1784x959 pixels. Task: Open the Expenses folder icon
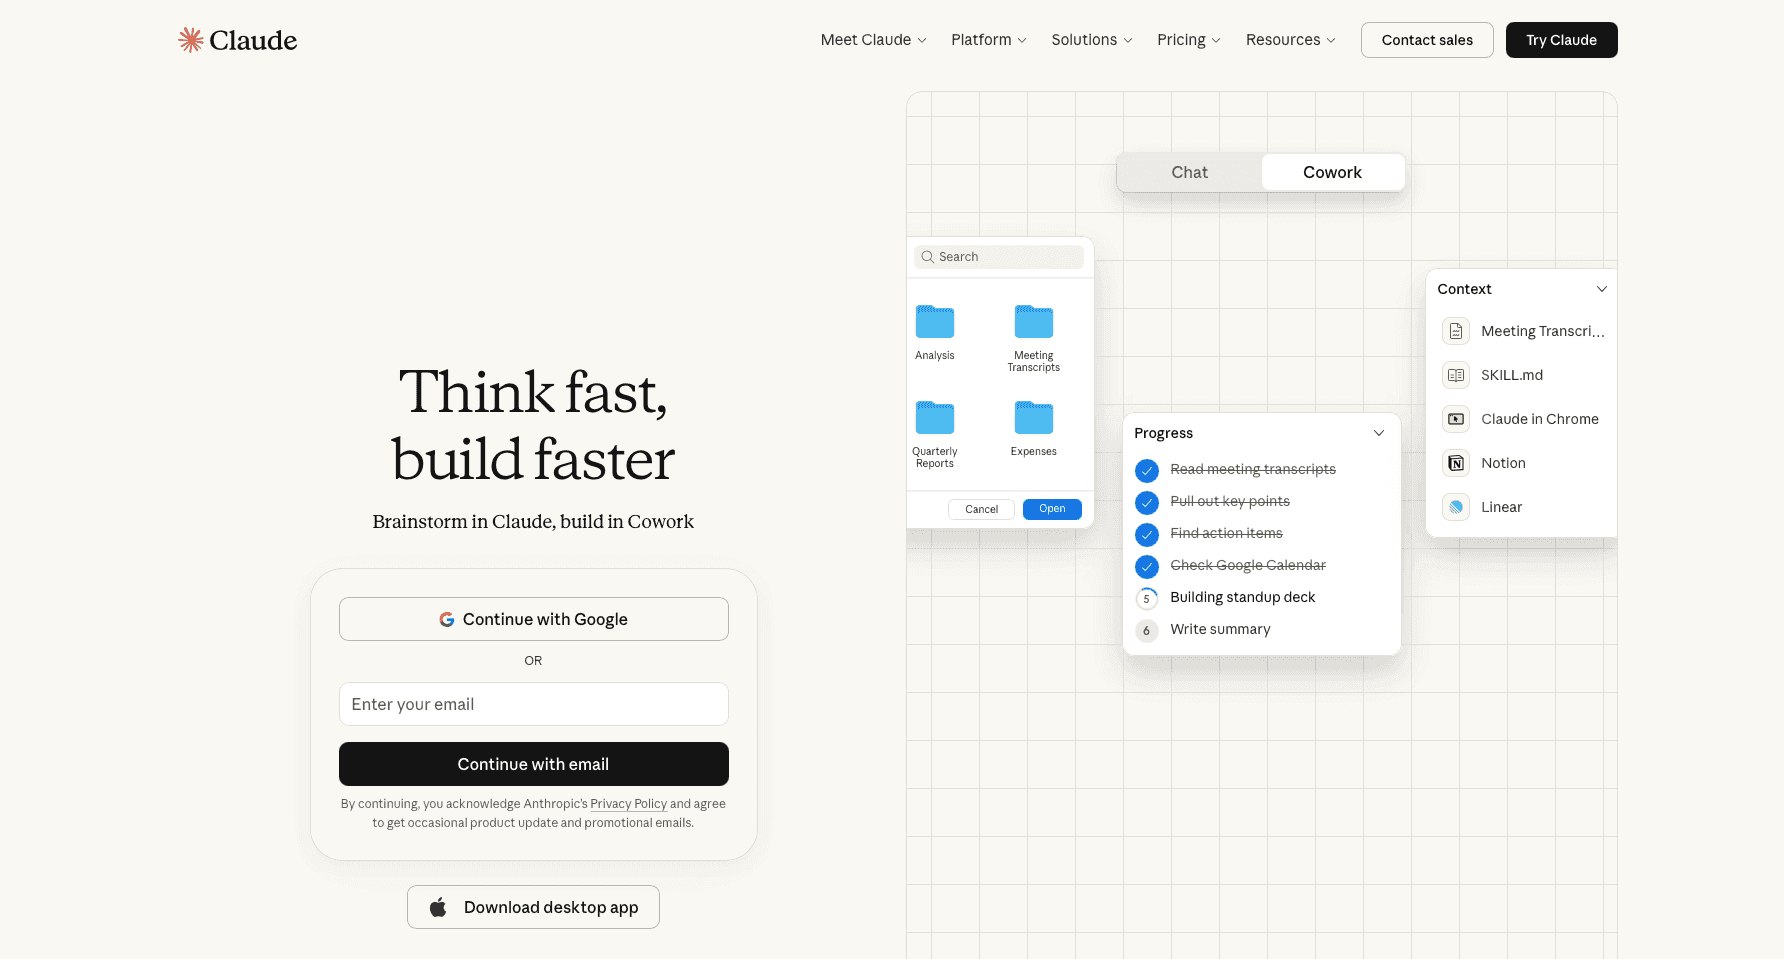[x=1034, y=418]
